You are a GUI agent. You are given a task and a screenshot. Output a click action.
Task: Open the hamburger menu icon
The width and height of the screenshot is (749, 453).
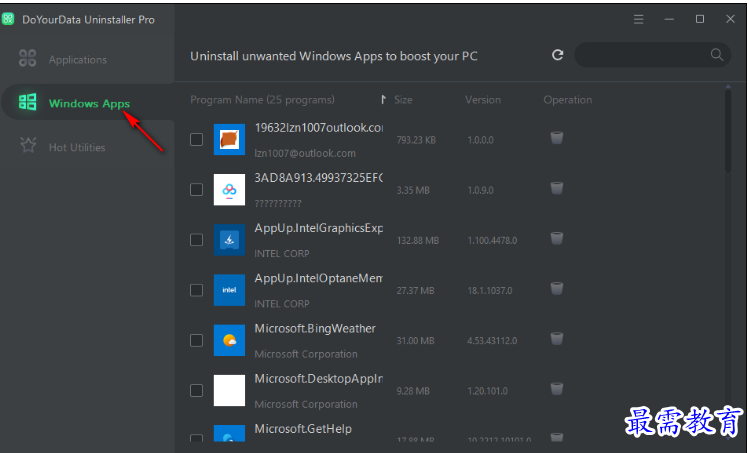(x=639, y=19)
